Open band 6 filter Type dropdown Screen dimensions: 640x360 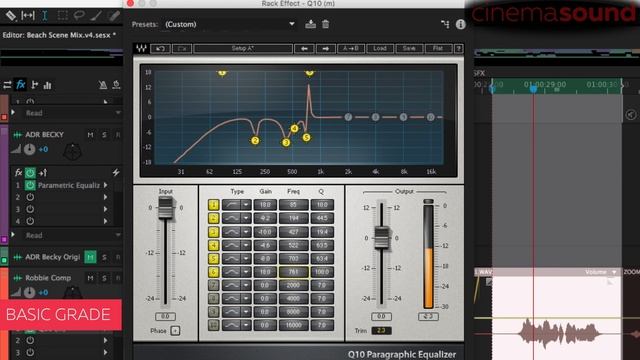click(x=246, y=272)
